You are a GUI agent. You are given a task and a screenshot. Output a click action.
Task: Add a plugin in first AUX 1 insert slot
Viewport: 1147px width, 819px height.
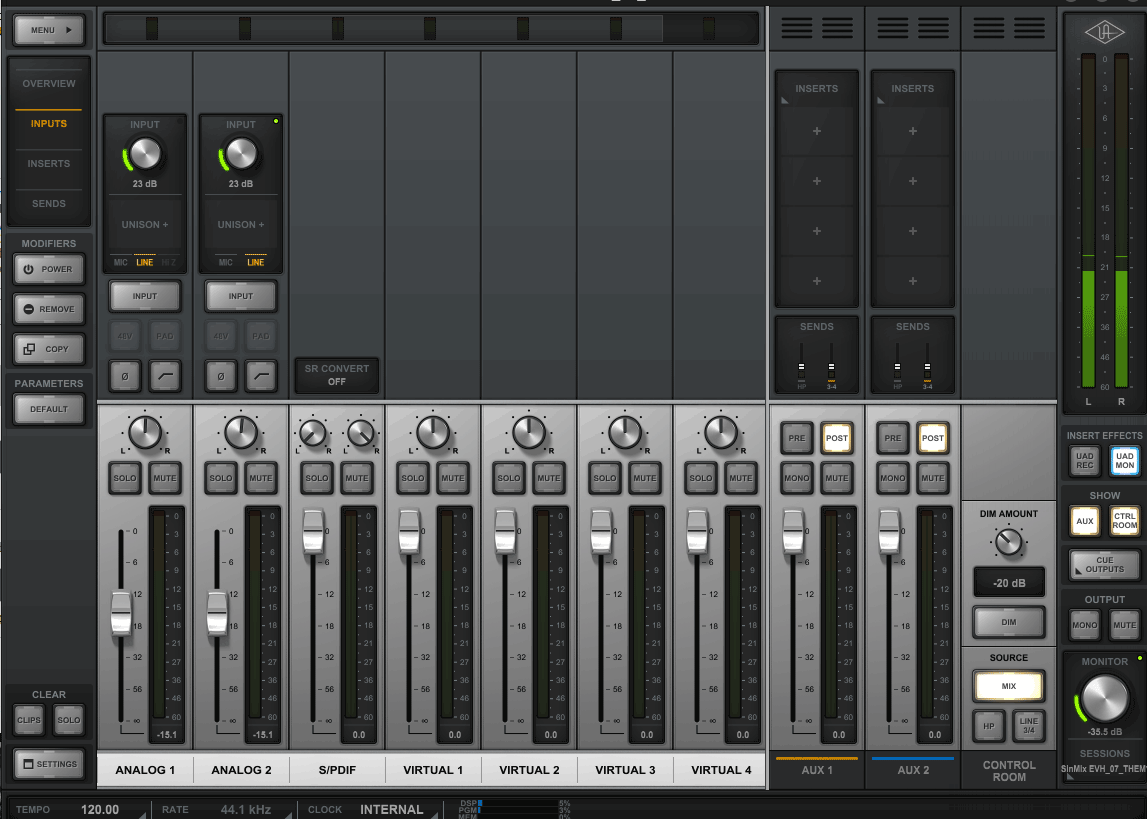coord(817,132)
